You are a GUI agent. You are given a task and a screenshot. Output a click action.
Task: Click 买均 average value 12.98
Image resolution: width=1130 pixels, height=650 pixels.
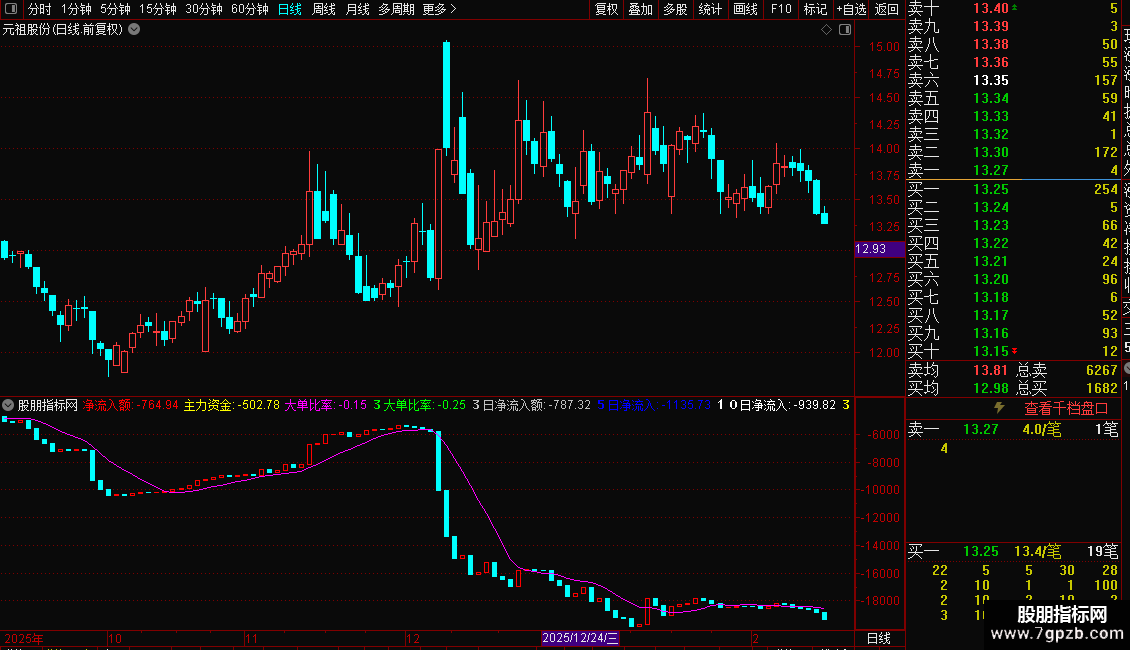(990, 388)
